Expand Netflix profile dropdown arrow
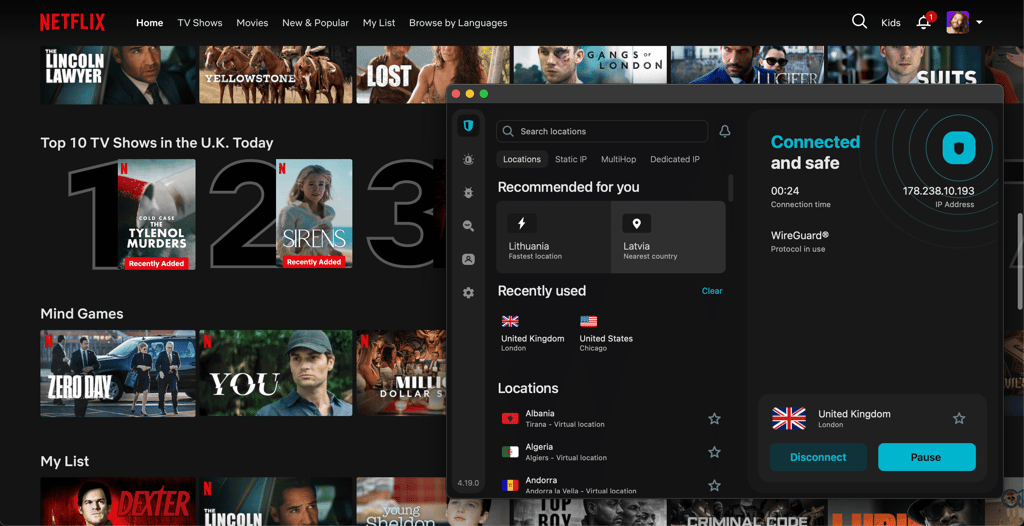 [980, 22]
